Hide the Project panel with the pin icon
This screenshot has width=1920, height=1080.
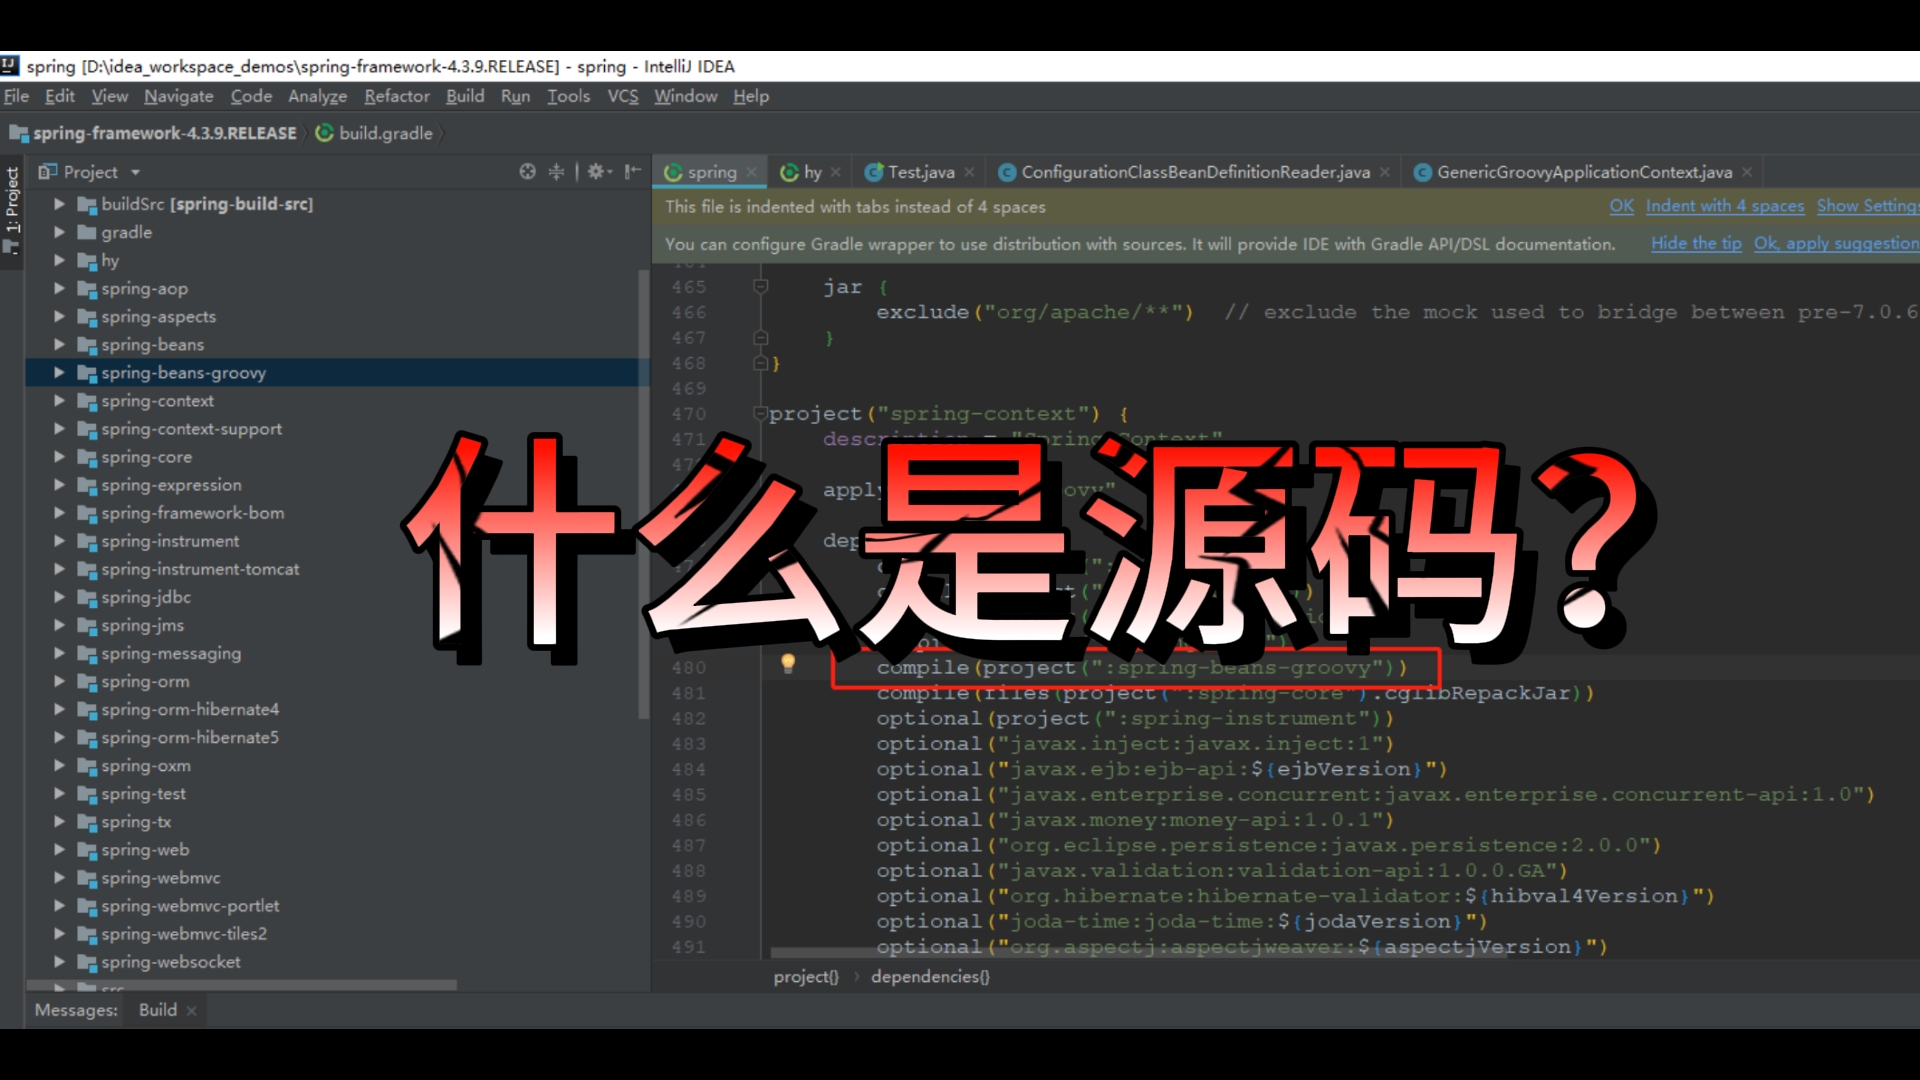point(632,172)
